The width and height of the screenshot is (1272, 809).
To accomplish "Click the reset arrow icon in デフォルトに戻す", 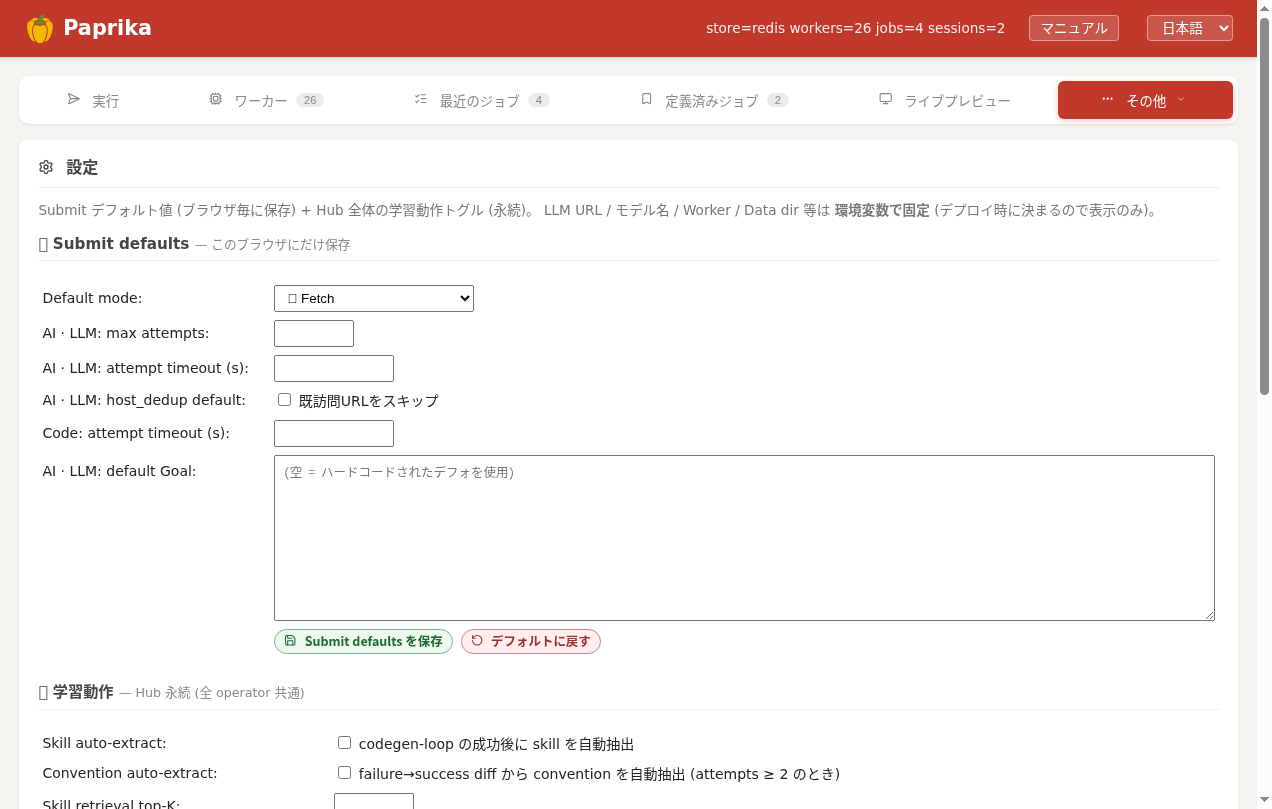I will coord(477,641).
